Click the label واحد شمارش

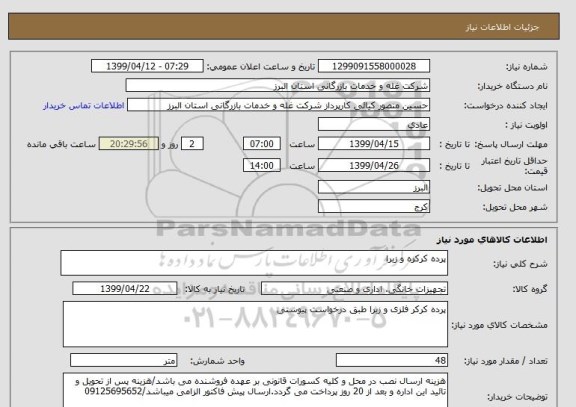coord(217,361)
